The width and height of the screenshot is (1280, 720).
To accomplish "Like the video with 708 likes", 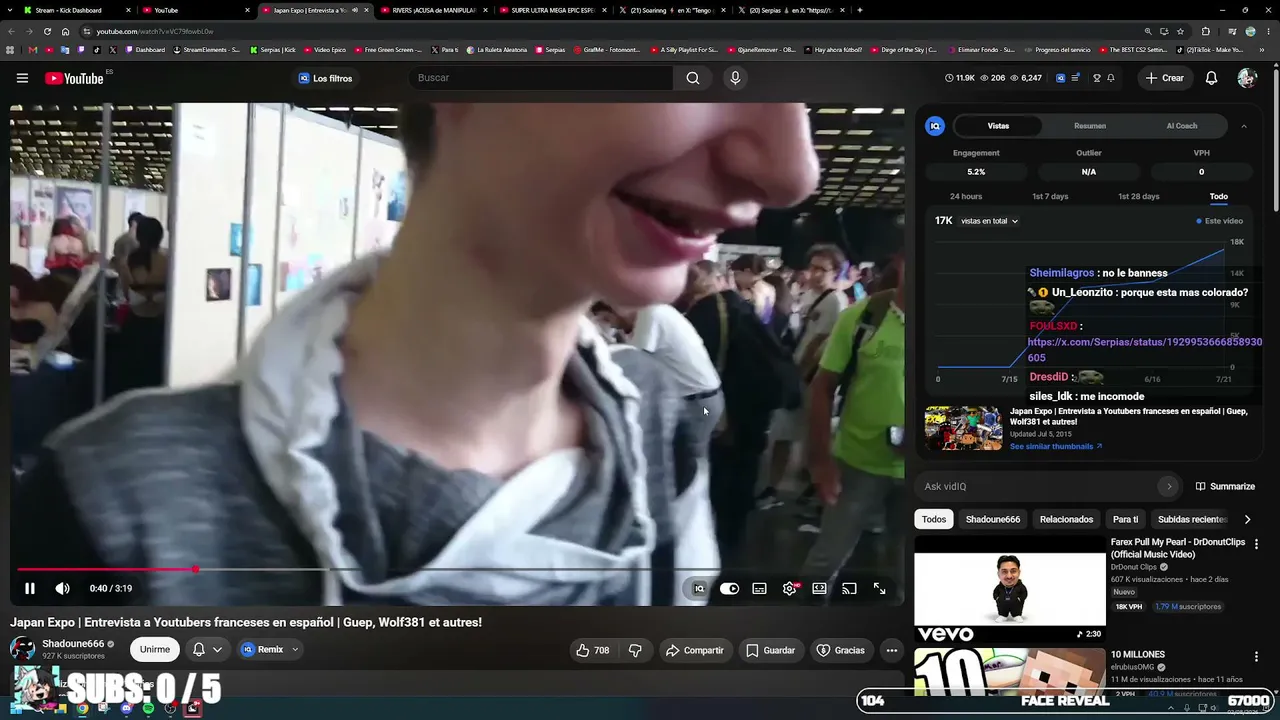I will [x=592, y=650].
